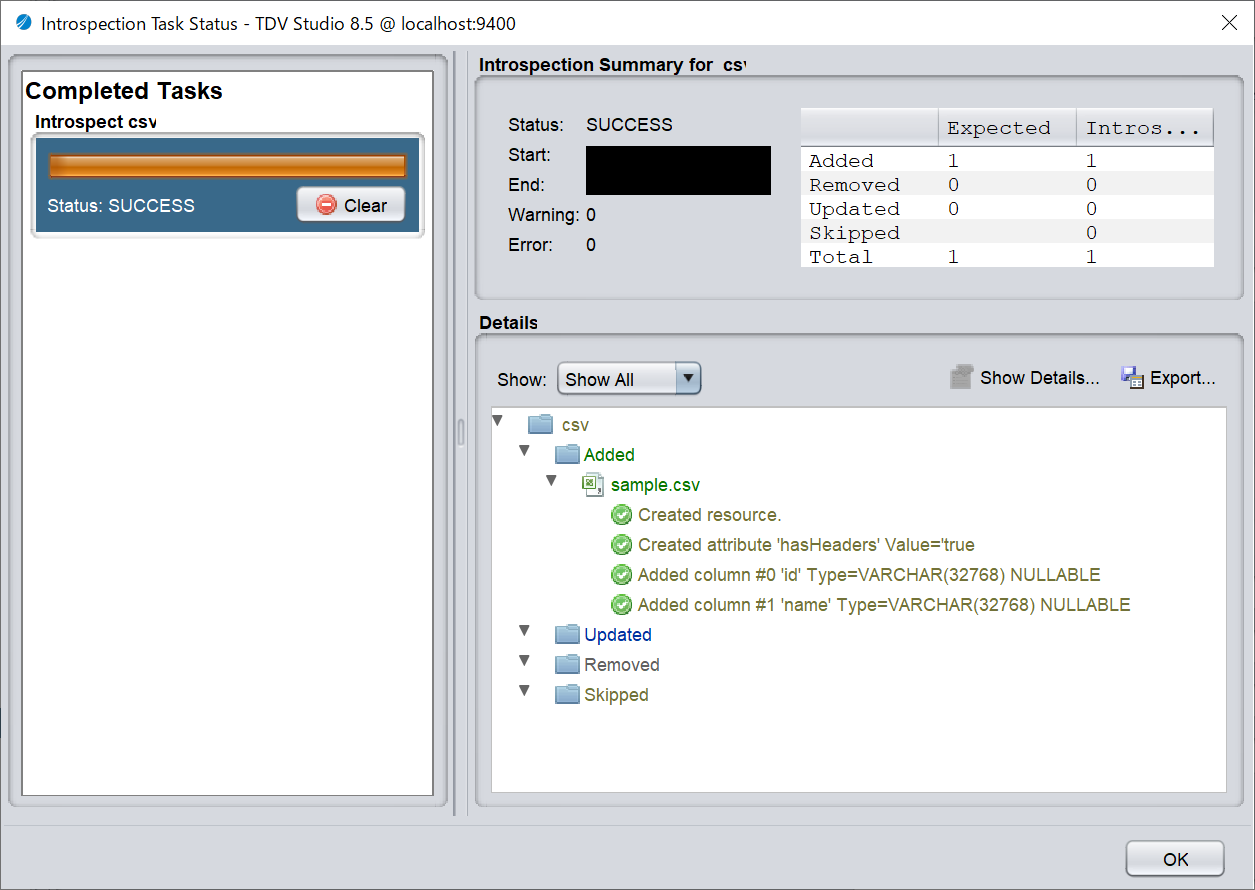Close the Introspection Task Status window
This screenshot has width=1255, height=890.
coord(1230,22)
